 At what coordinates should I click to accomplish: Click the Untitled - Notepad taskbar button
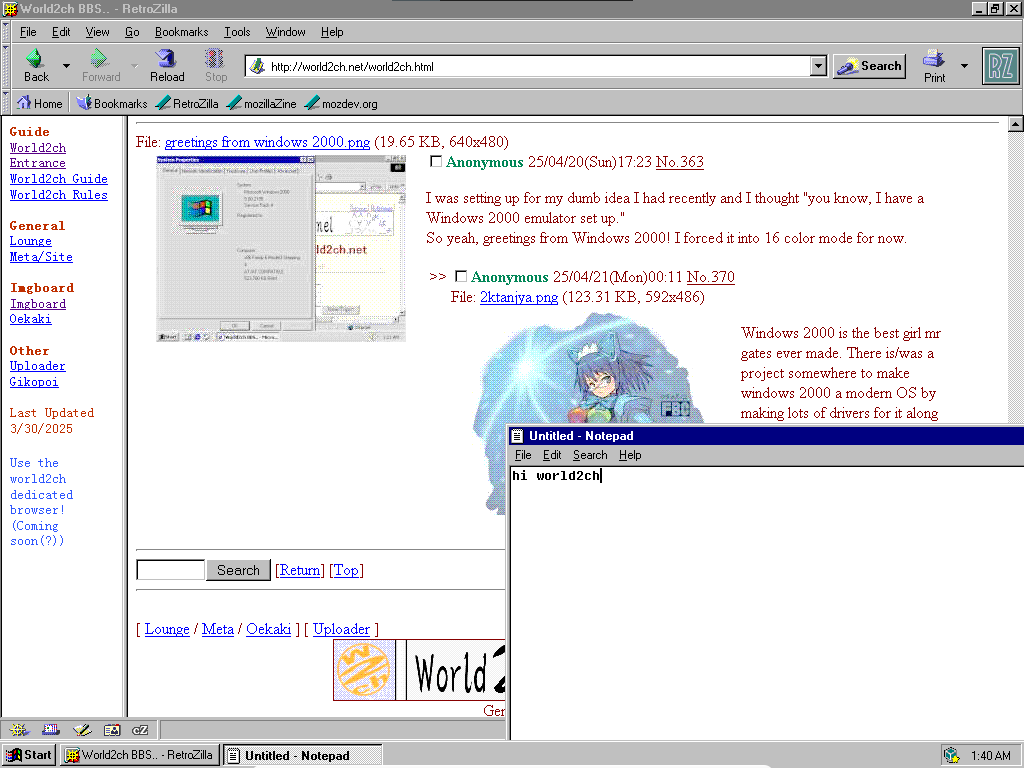[x=302, y=755]
